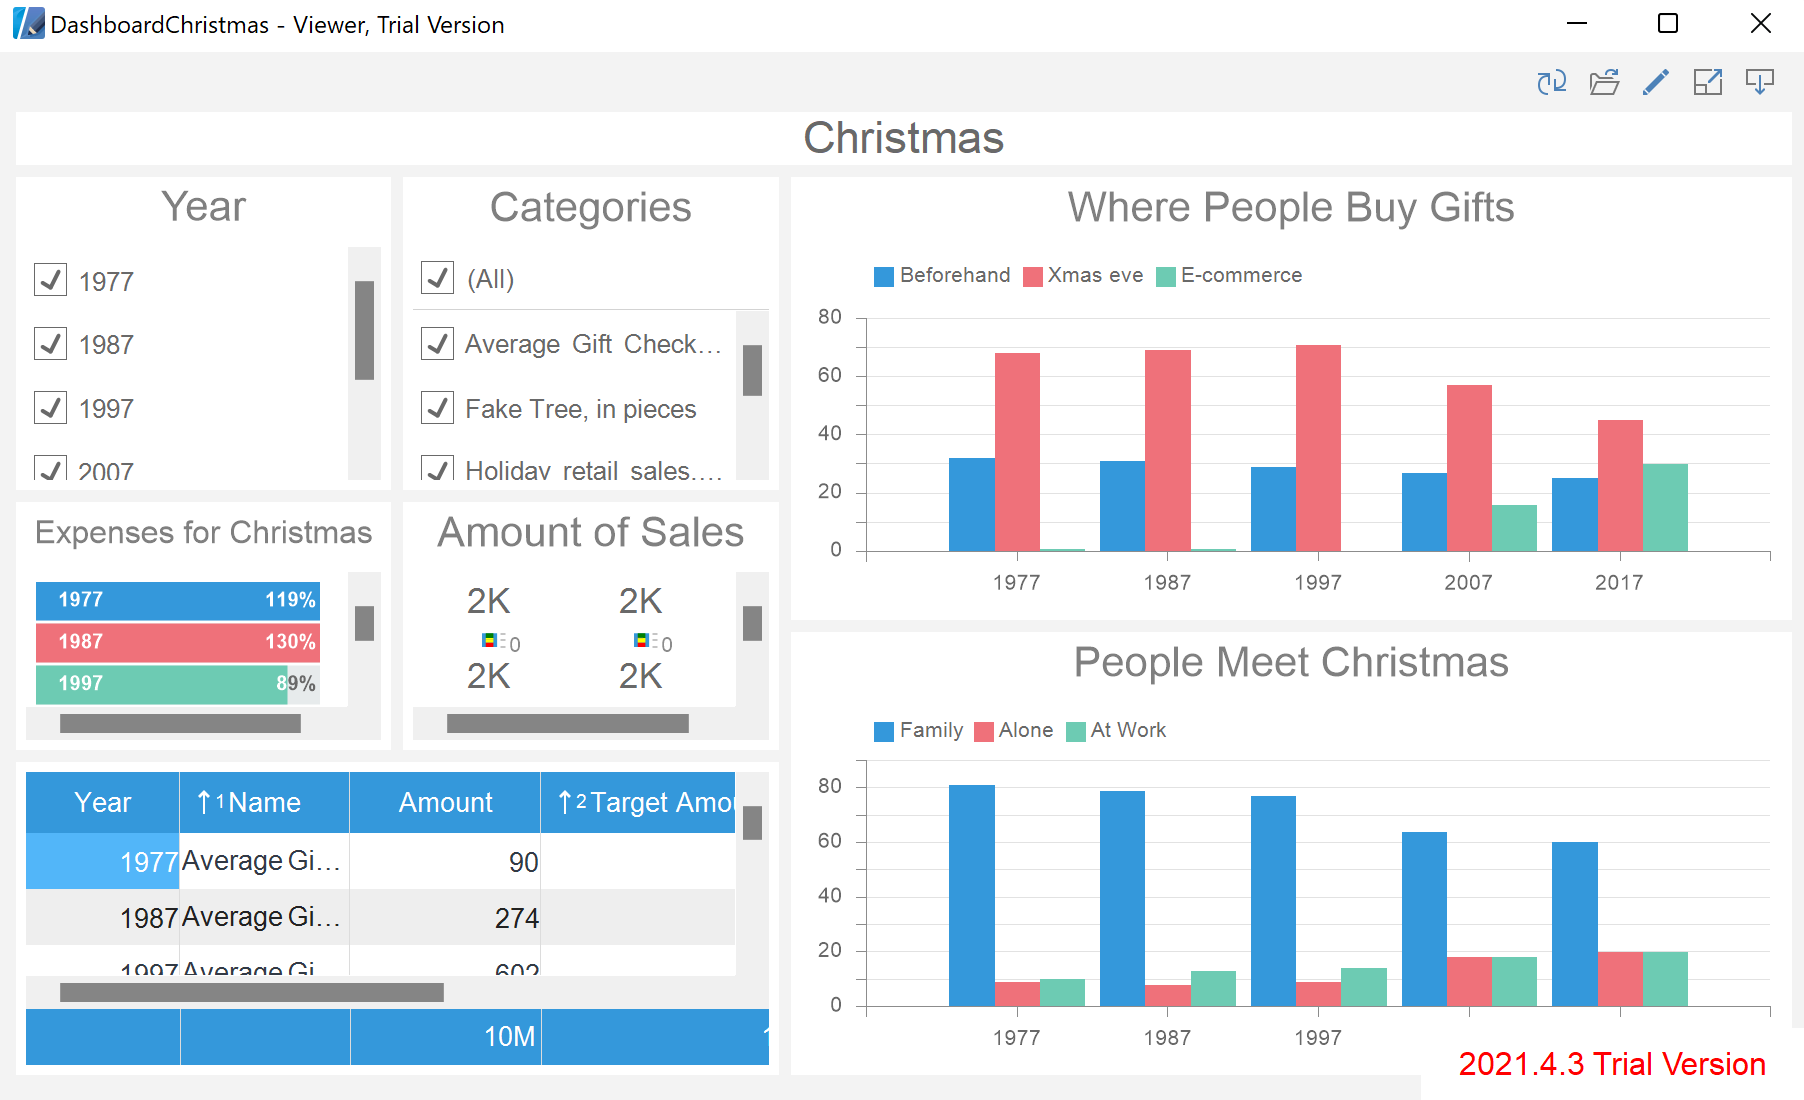Viewport: 1804px width, 1100px height.
Task: Click the DashboardChristmas app icon in title bar
Action: [28, 23]
